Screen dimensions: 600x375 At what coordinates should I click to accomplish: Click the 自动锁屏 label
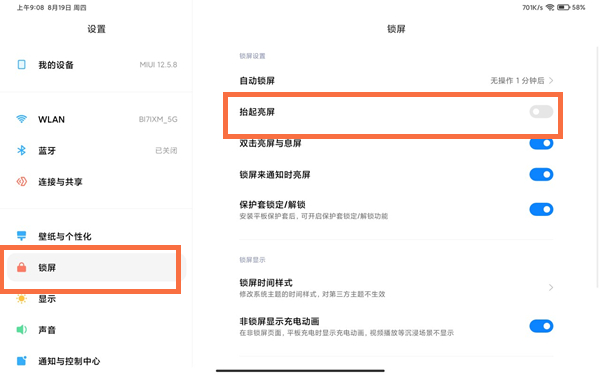tap(257, 81)
